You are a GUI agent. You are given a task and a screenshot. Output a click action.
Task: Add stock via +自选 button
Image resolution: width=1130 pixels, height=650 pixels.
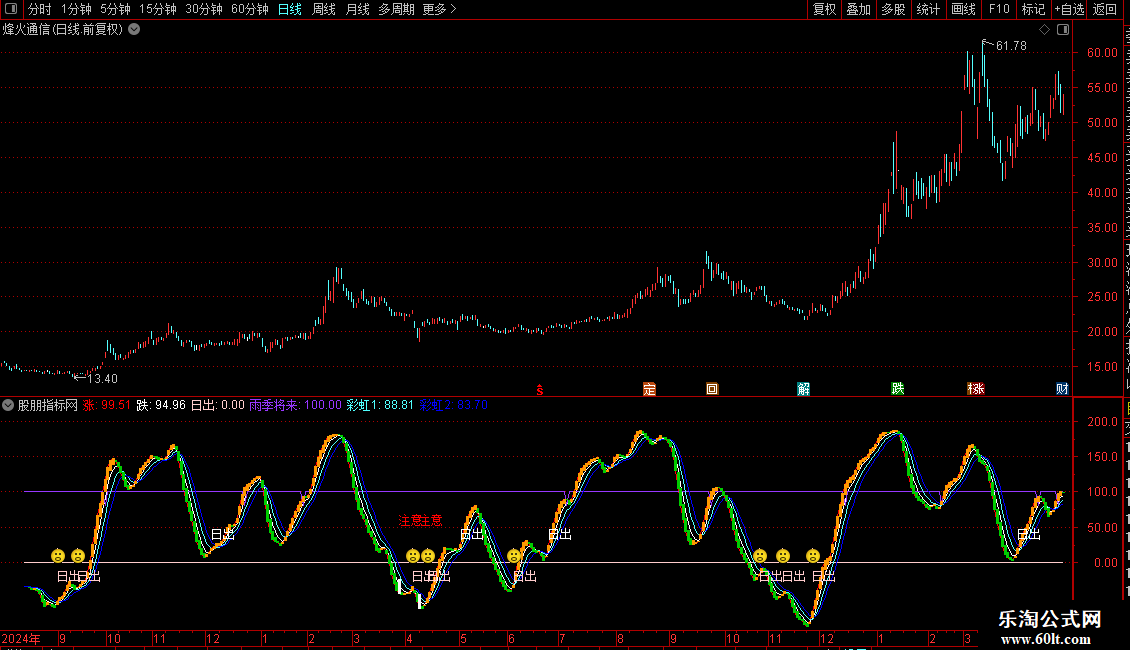1069,9
